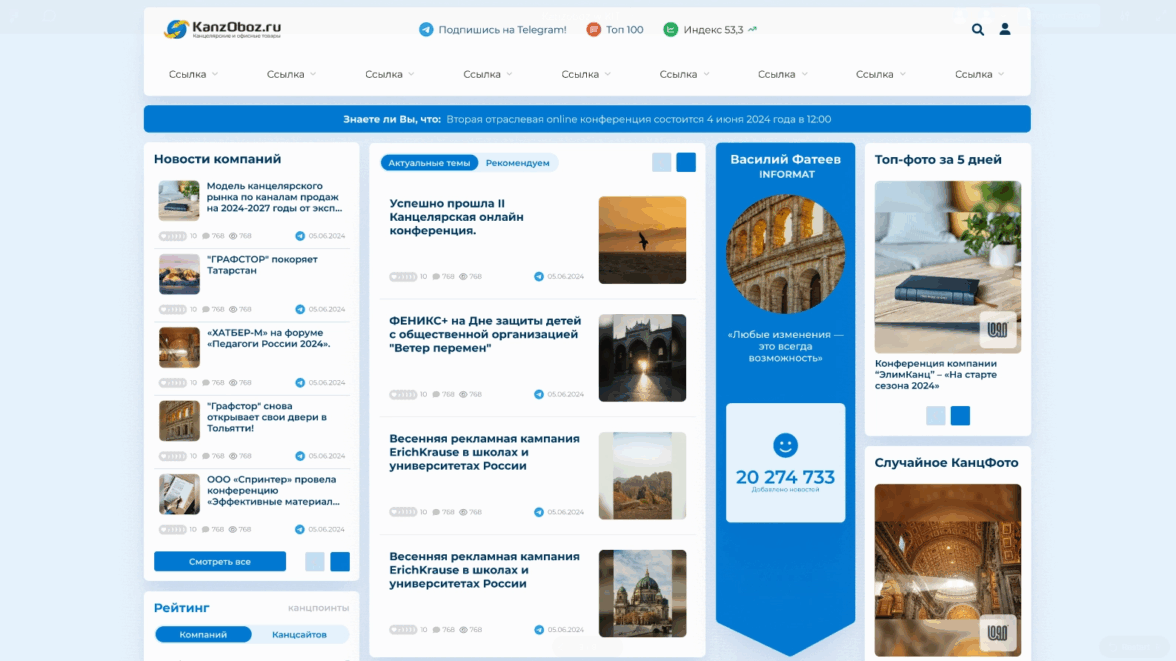Click views eye icon on "Успешно прошла II" article
The image size is (1176, 661).
463,277
